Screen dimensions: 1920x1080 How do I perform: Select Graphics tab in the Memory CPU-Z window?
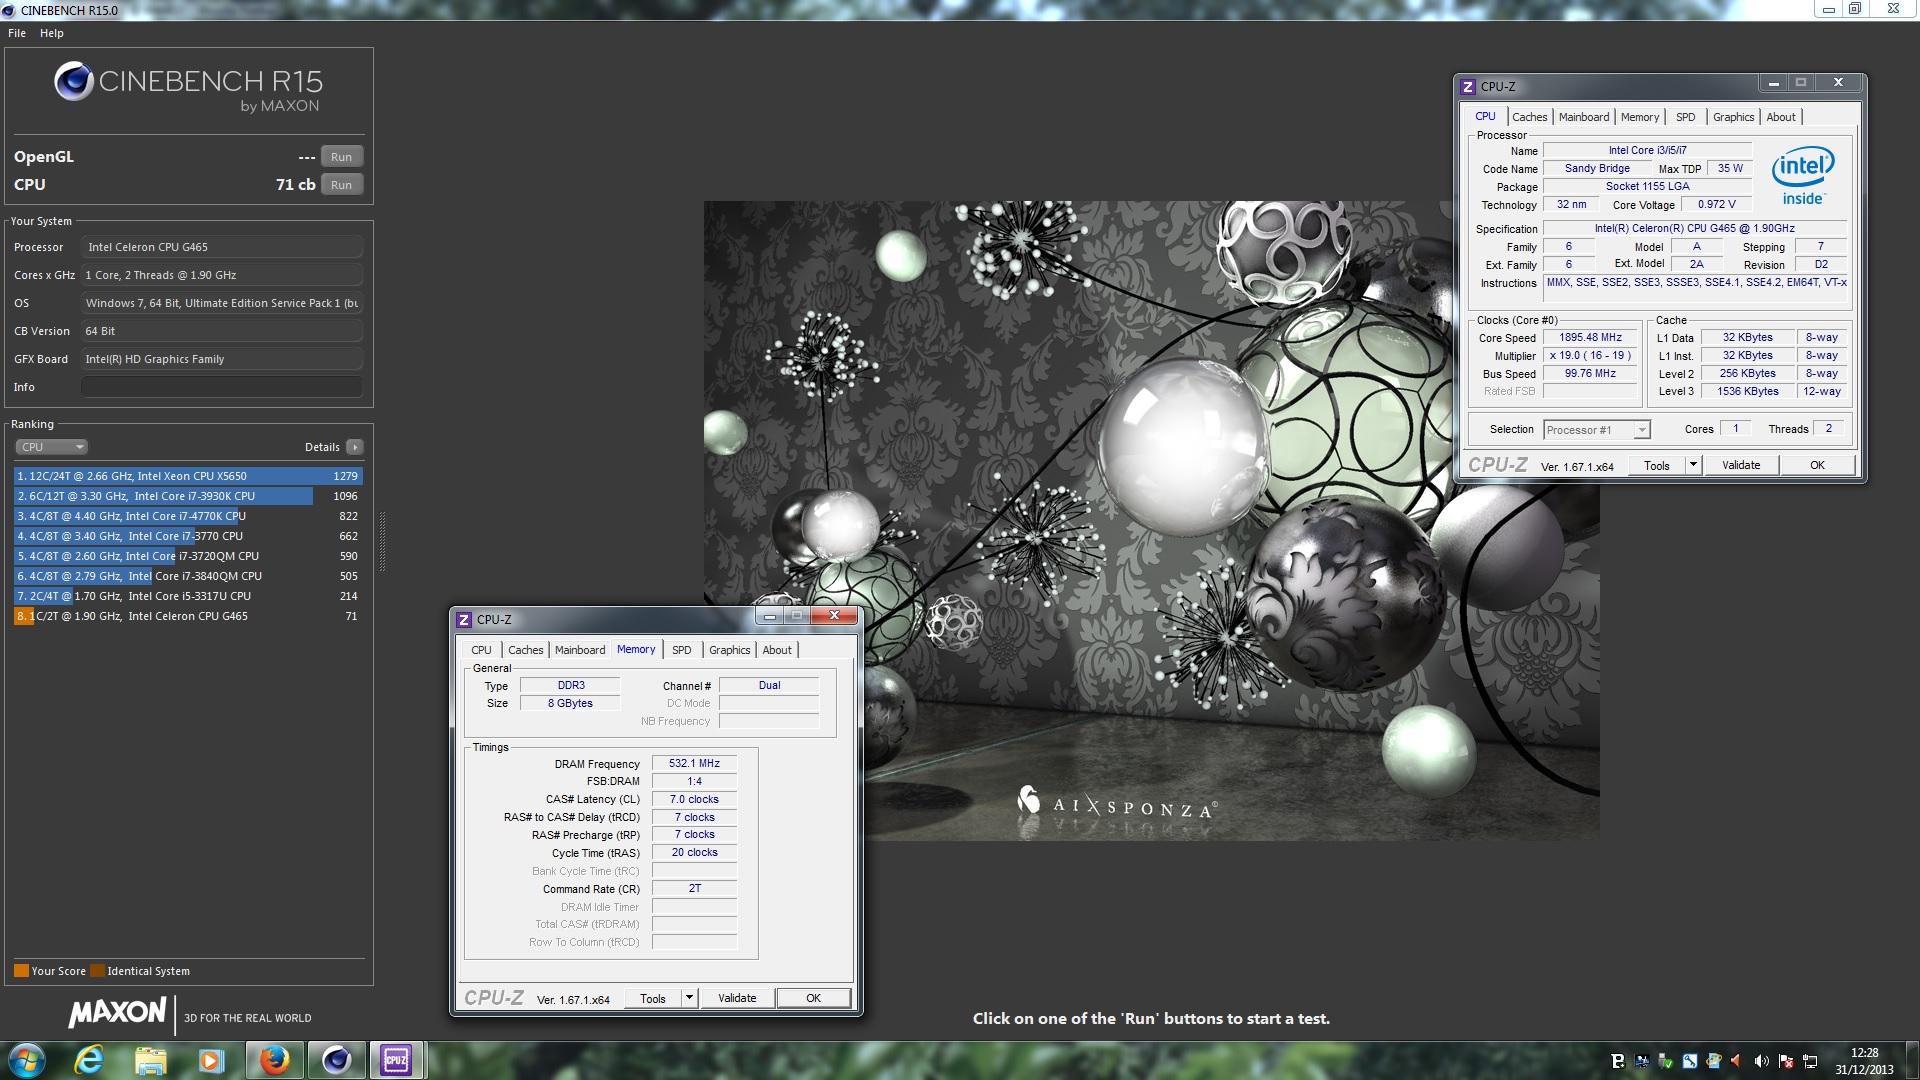729,650
